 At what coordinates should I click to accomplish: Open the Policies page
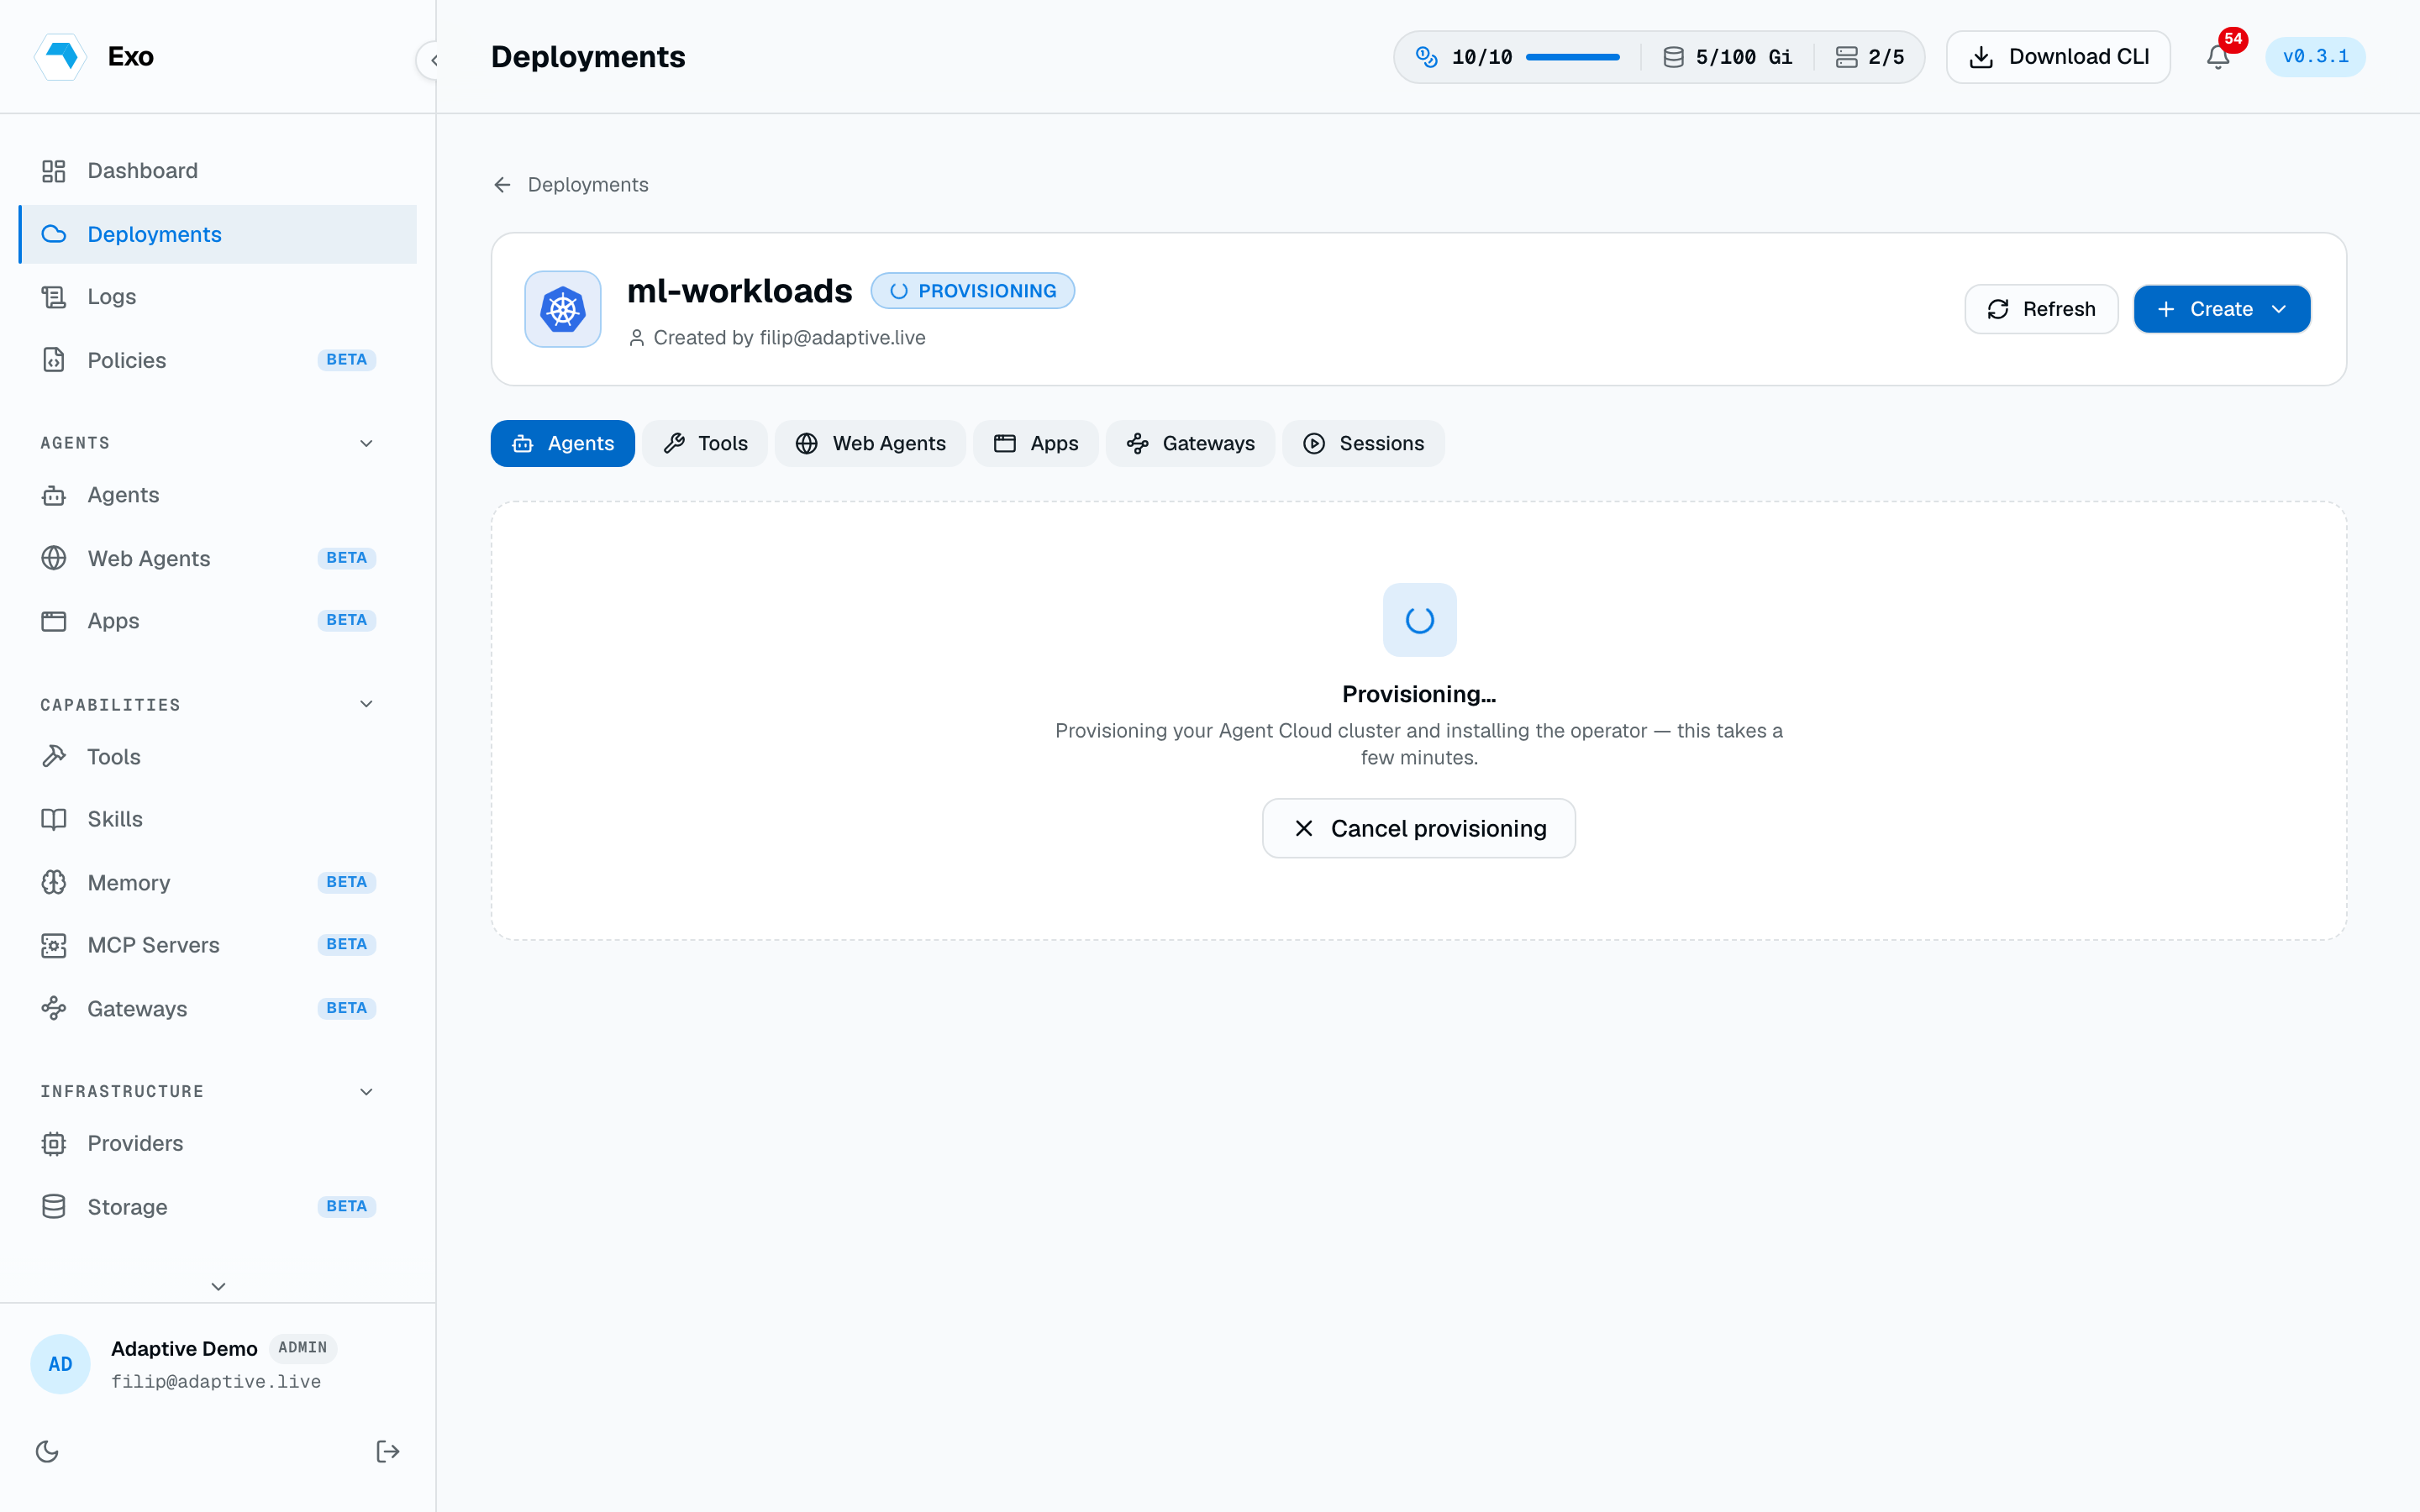click(218, 360)
